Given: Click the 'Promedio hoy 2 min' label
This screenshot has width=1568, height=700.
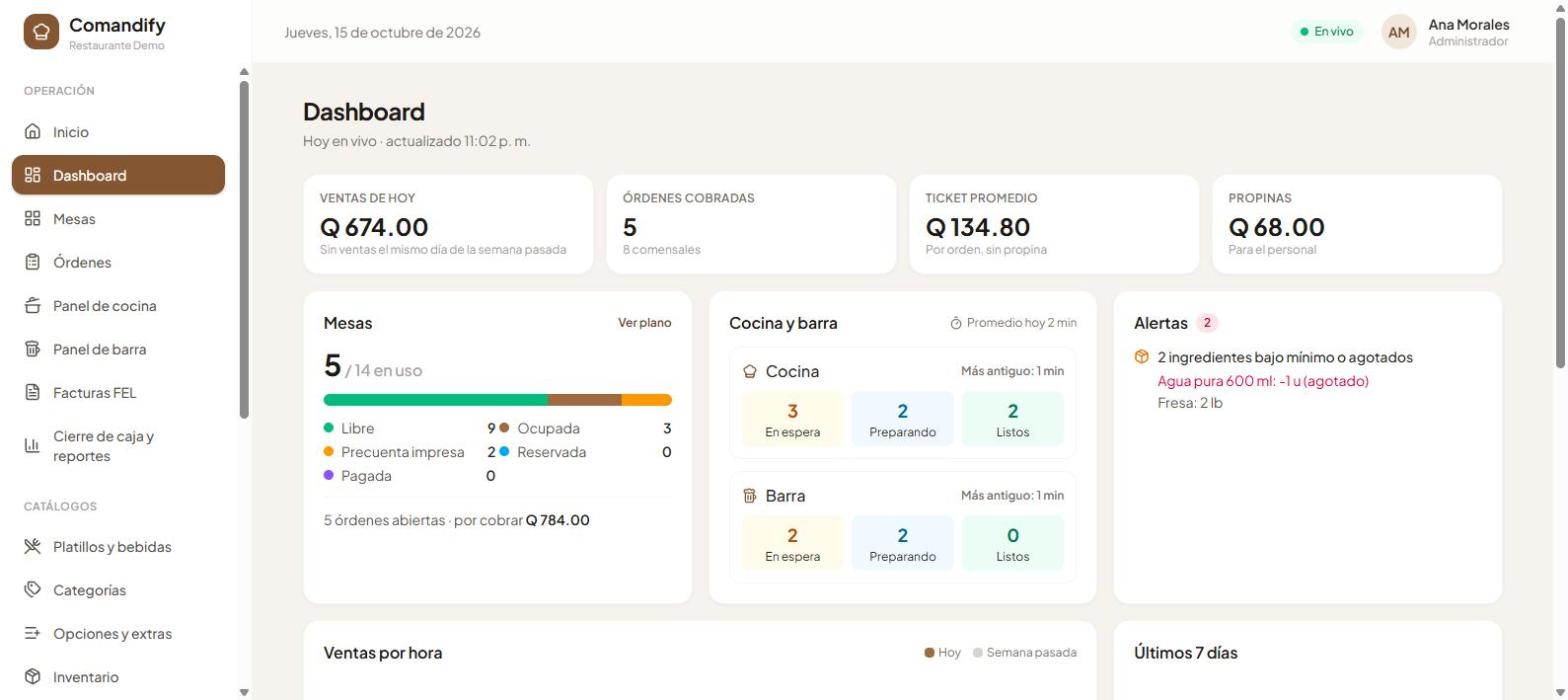Looking at the screenshot, I should point(1022,323).
